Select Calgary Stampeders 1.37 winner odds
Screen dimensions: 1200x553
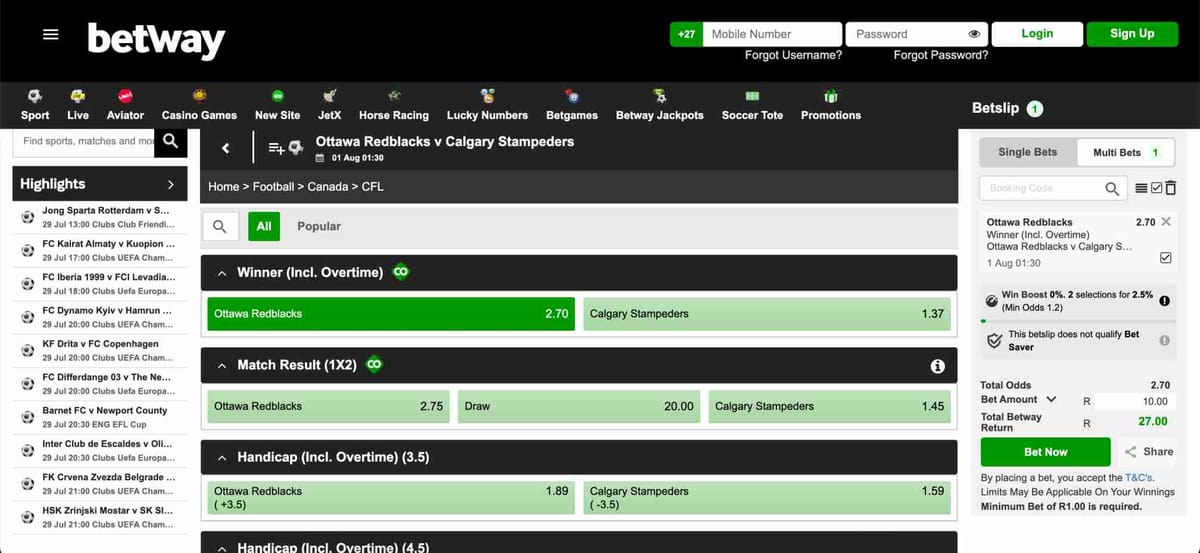click(767, 314)
